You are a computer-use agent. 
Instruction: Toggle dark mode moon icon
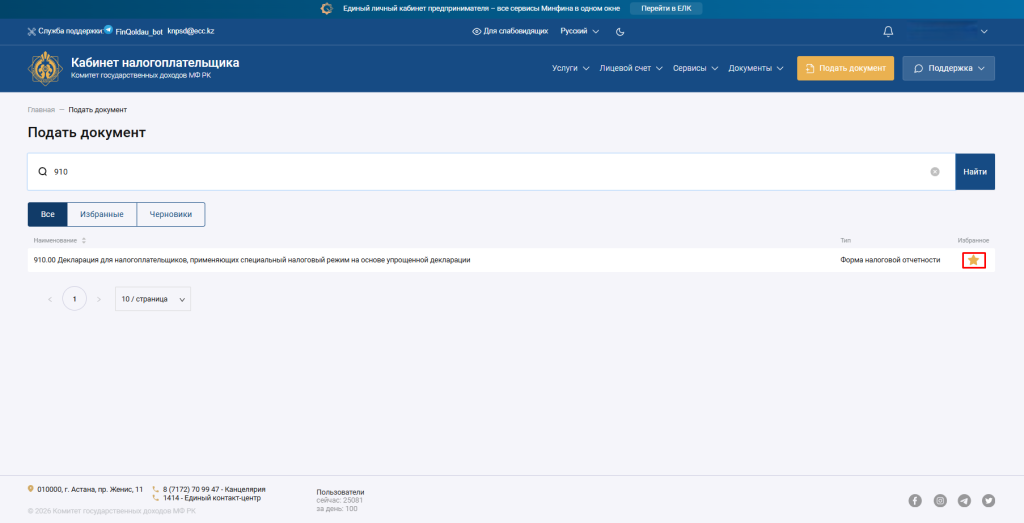point(620,32)
